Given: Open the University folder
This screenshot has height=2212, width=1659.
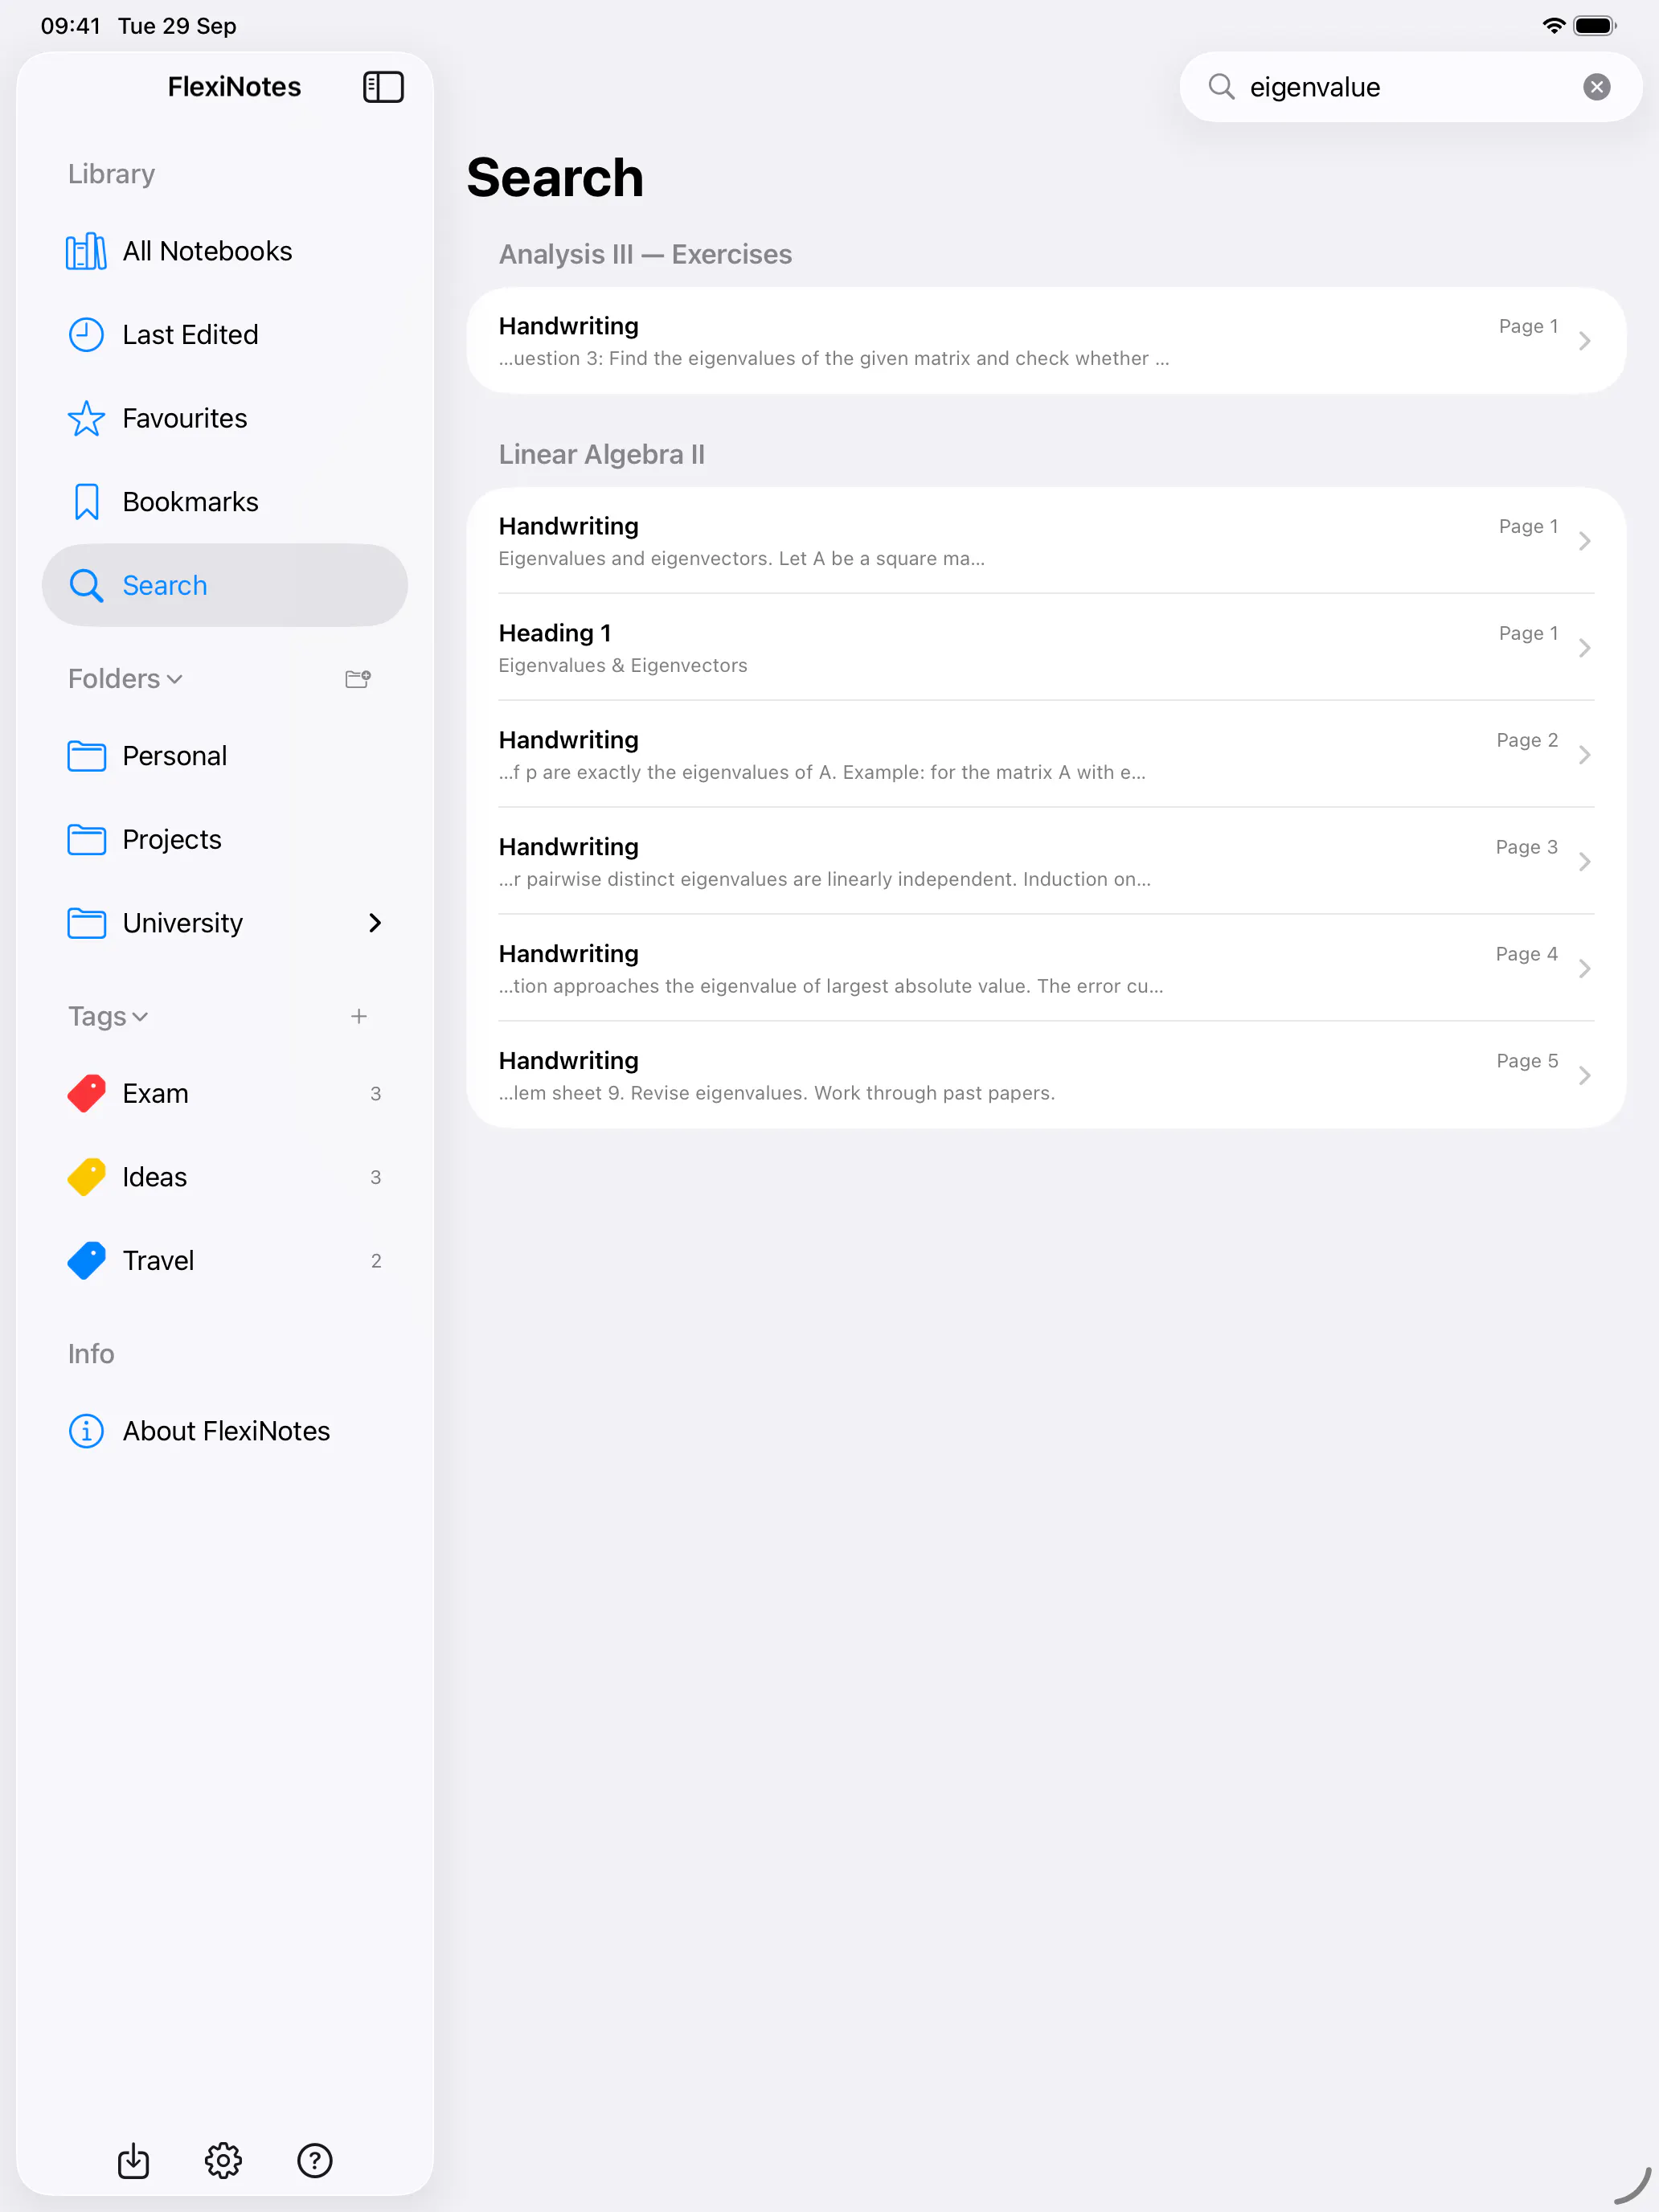Looking at the screenshot, I should [225, 923].
